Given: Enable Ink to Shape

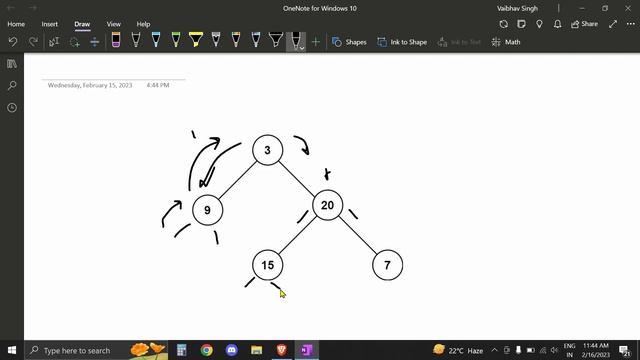Looking at the screenshot, I should coord(402,42).
